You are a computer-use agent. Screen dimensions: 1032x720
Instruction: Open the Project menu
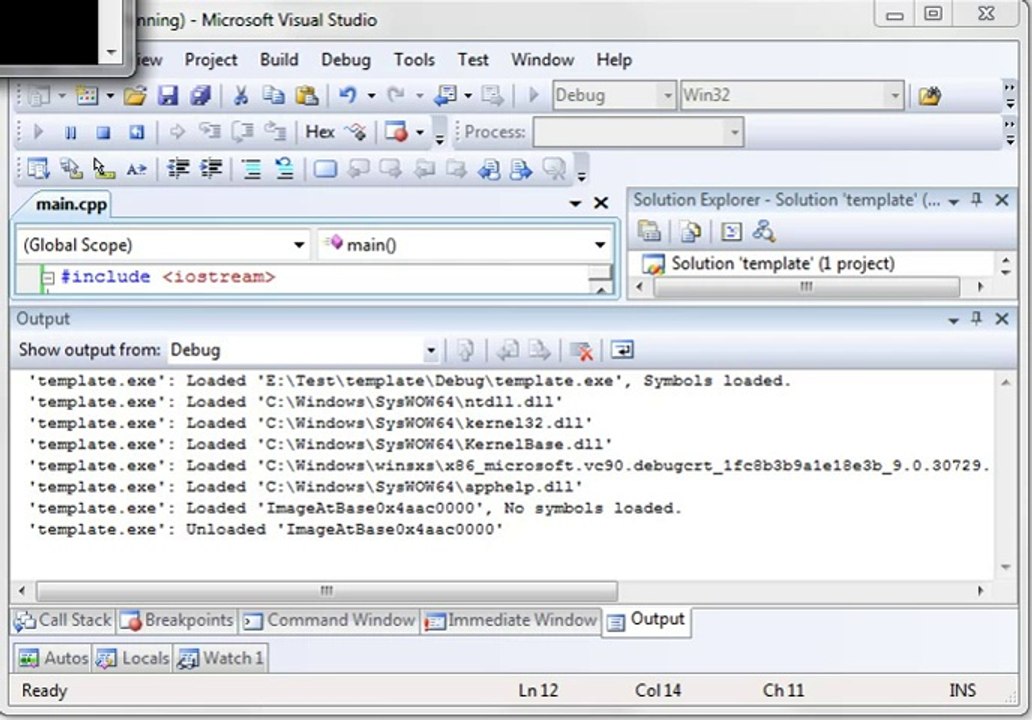click(211, 60)
